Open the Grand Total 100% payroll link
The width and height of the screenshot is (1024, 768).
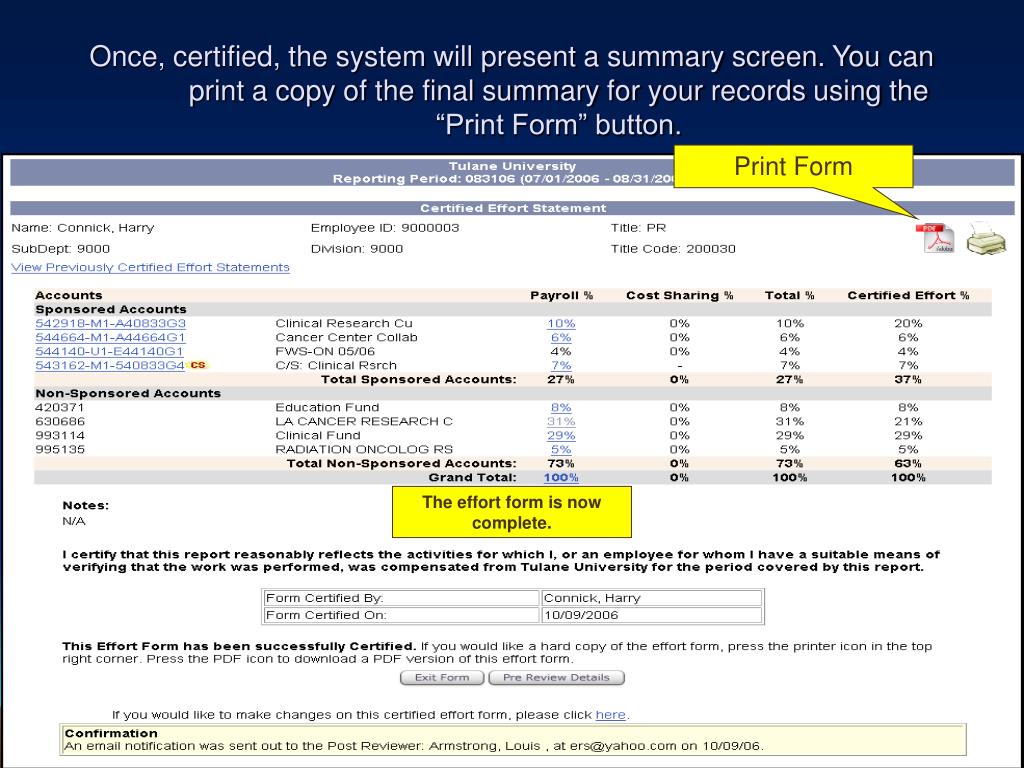(561, 477)
